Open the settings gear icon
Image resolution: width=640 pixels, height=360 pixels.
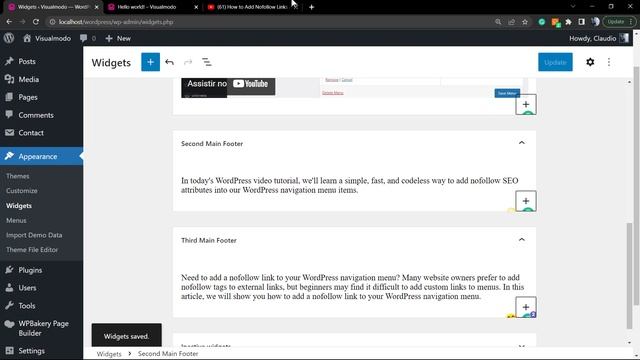click(590, 62)
